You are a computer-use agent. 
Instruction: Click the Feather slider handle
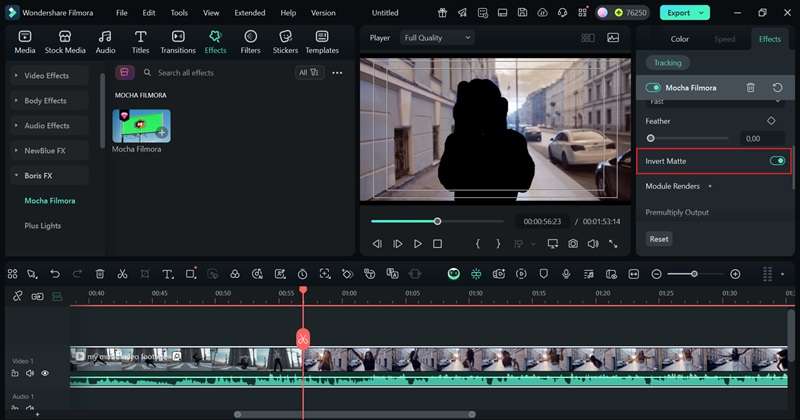[651, 138]
